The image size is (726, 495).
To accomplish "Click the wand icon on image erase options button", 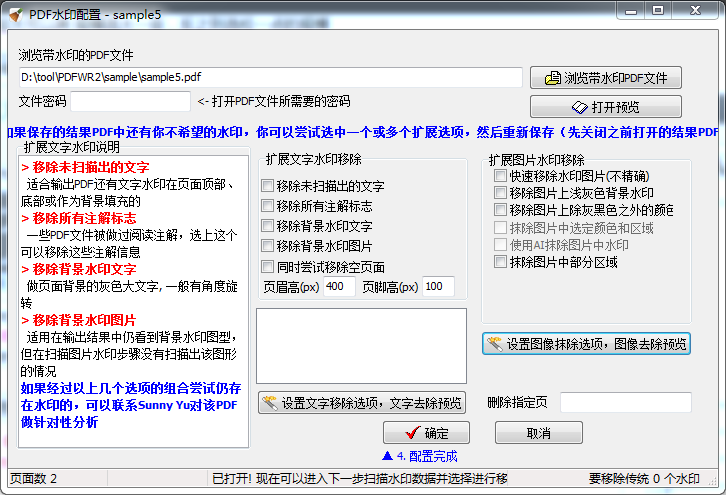I will [x=494, y=344].
